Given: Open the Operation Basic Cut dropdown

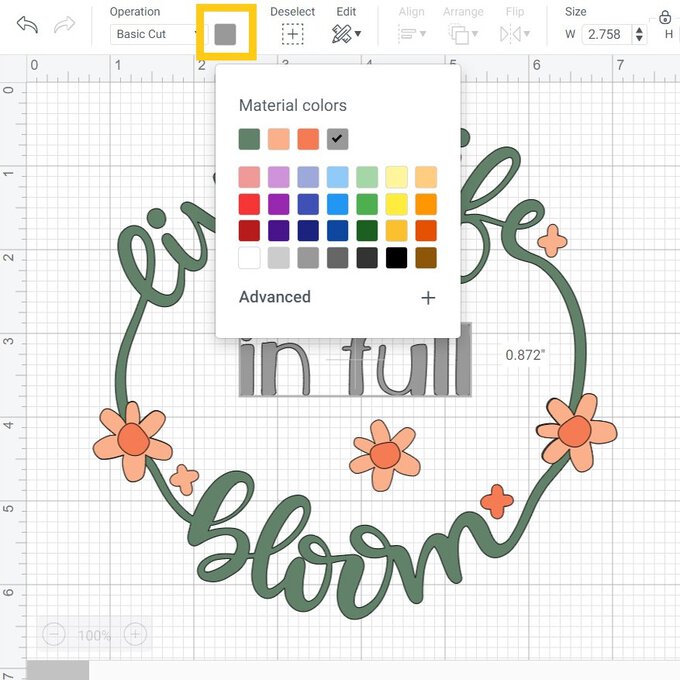Looking at the screenshot, I should point(155,34).
